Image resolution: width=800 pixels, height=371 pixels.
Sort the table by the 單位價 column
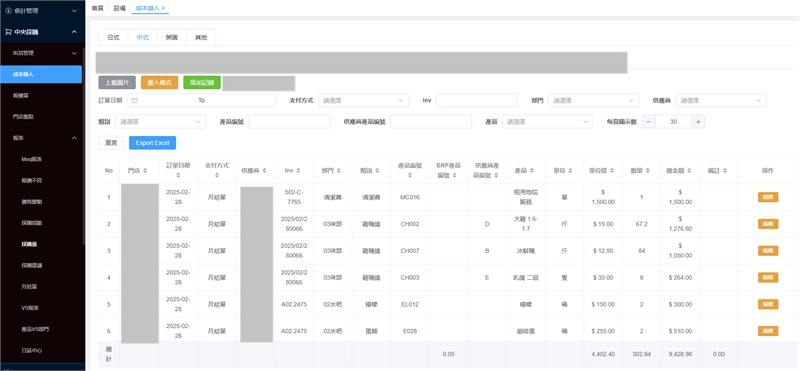[x=612, y=170]
